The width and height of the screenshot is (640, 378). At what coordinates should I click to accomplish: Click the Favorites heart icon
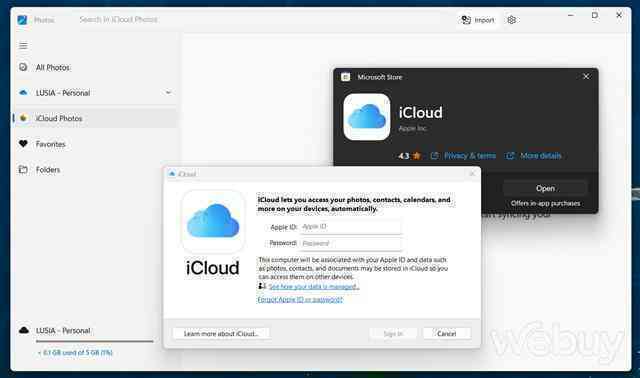[23, 144]
